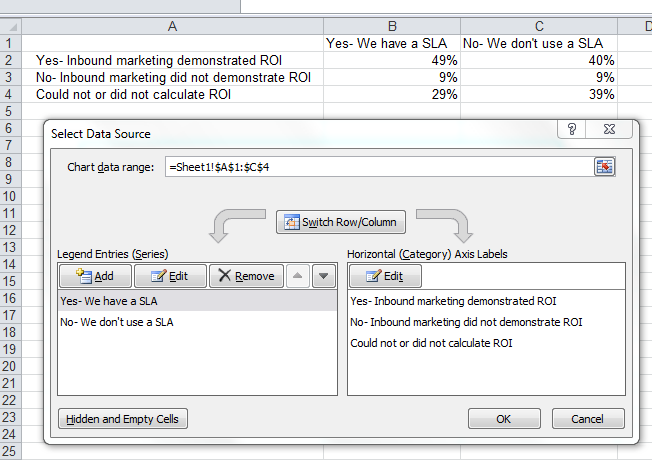This screenshot has width=652, height=460.
Task: Click the dialog Help question mark button
Action: click(x=571, y=130)
